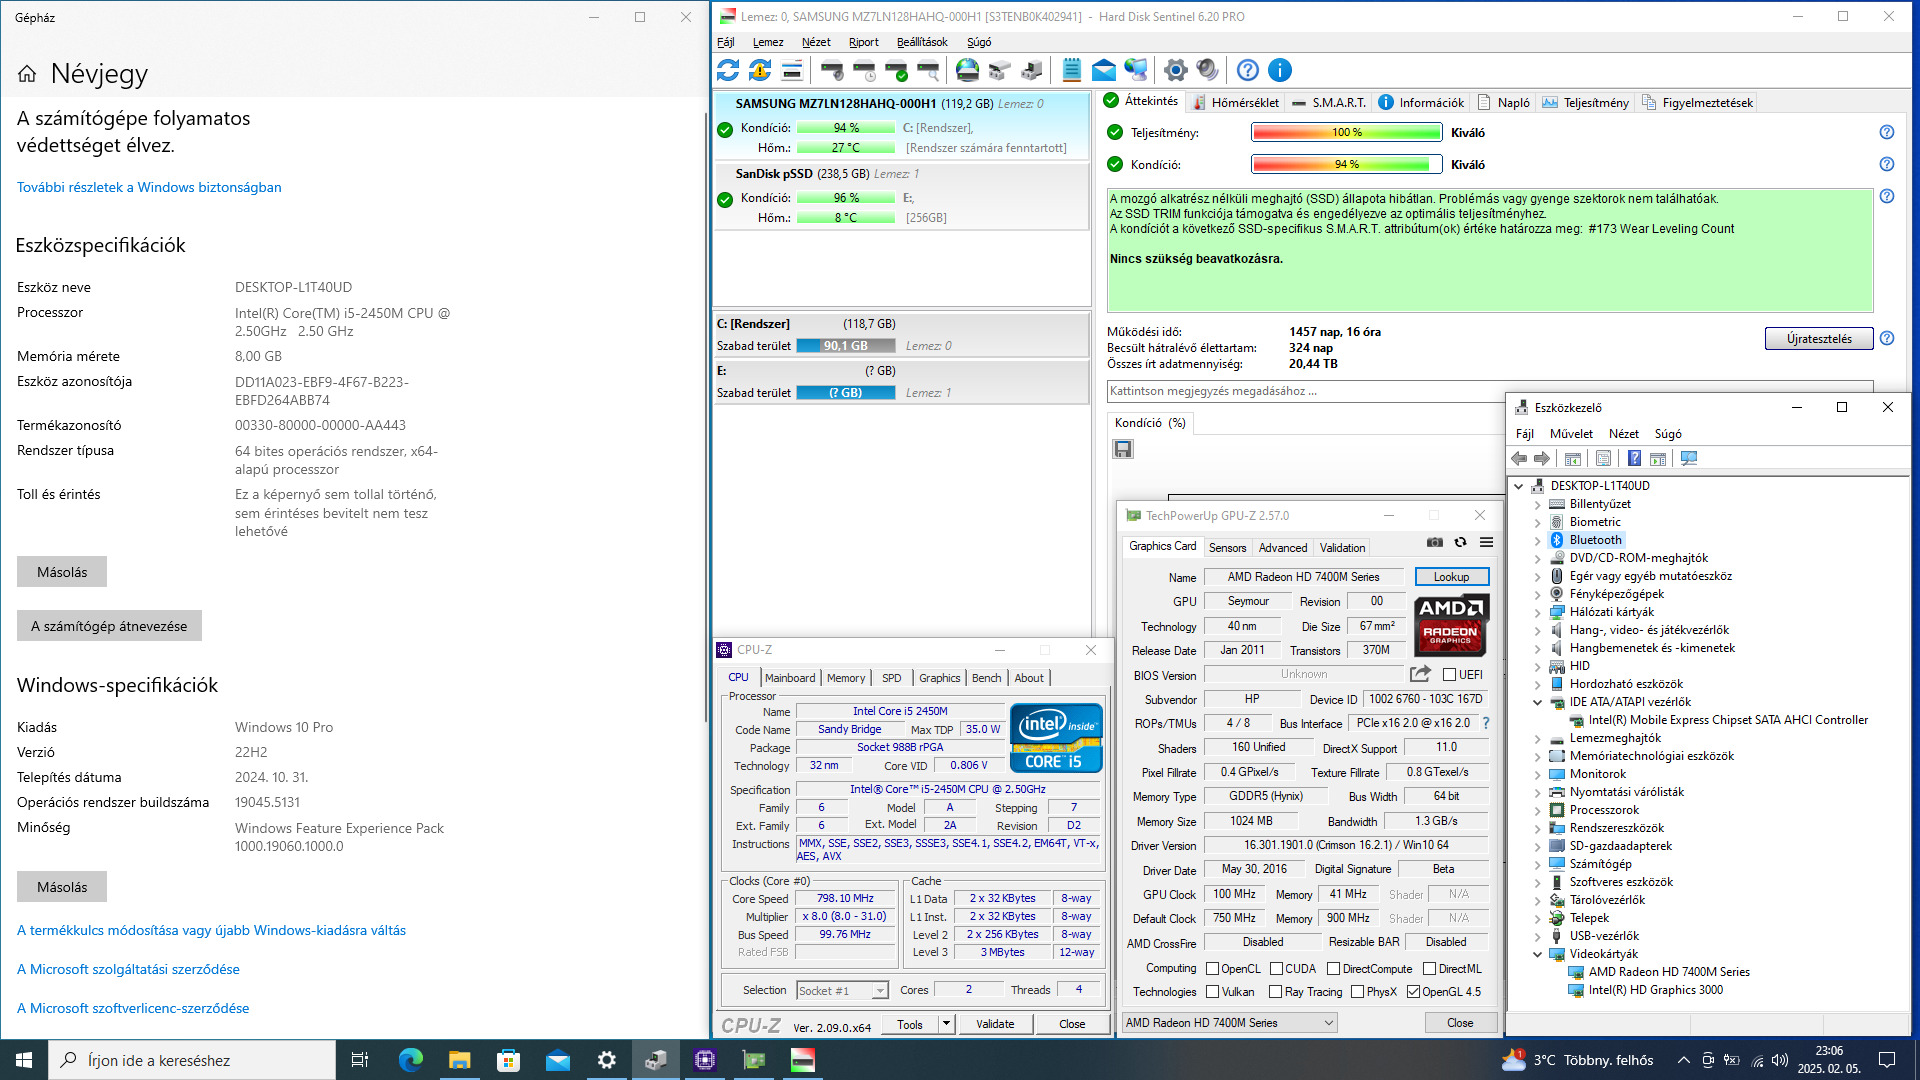Open the Riport menu in Hard Disk Sentinel
Image resolution: width=1920 pixels, height=1080 pixels.
pyautogui.click(x=863, y=42)
